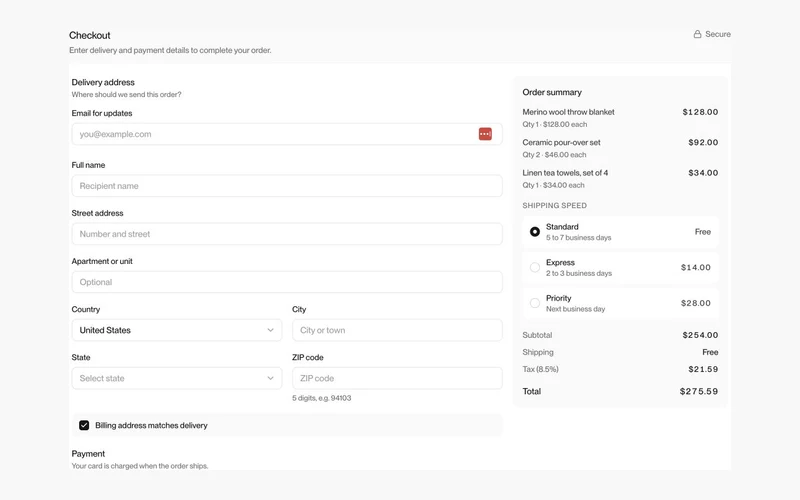Click the Order summary heading
This screenshot has width=800, height=500.
tap(552, 92)
